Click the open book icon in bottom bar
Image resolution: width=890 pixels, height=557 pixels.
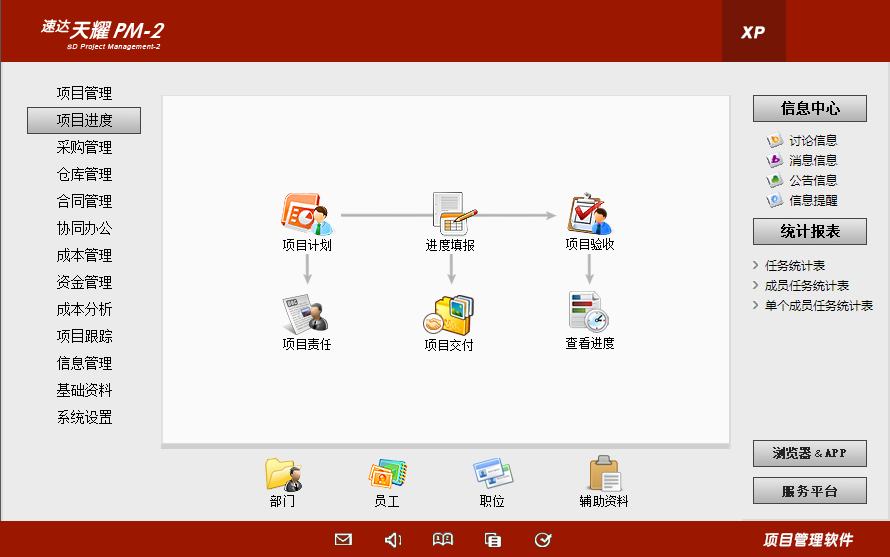pyautogui.click(x=443, y=540)
